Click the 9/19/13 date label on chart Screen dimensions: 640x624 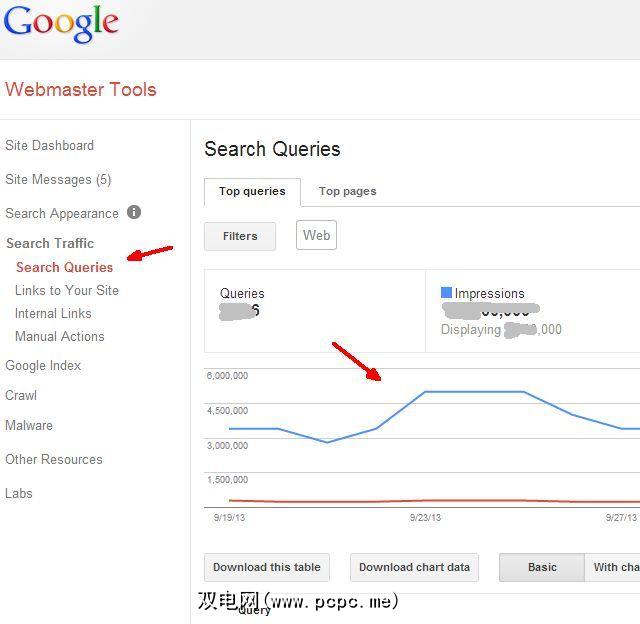(229, 518)
